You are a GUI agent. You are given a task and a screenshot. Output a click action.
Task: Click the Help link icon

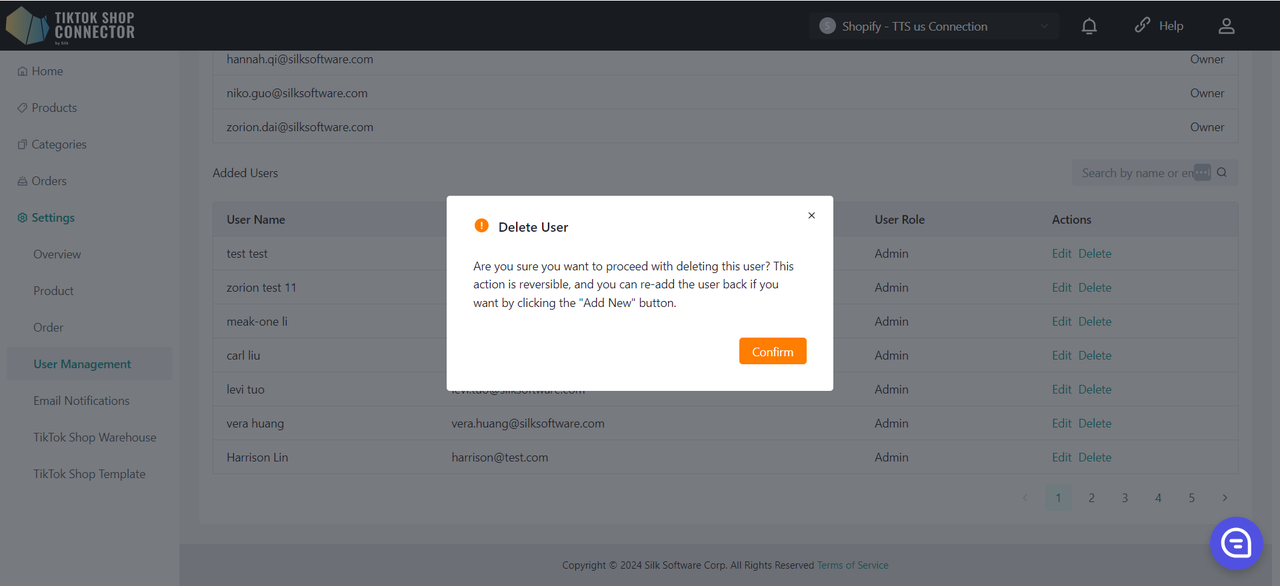1142,26
